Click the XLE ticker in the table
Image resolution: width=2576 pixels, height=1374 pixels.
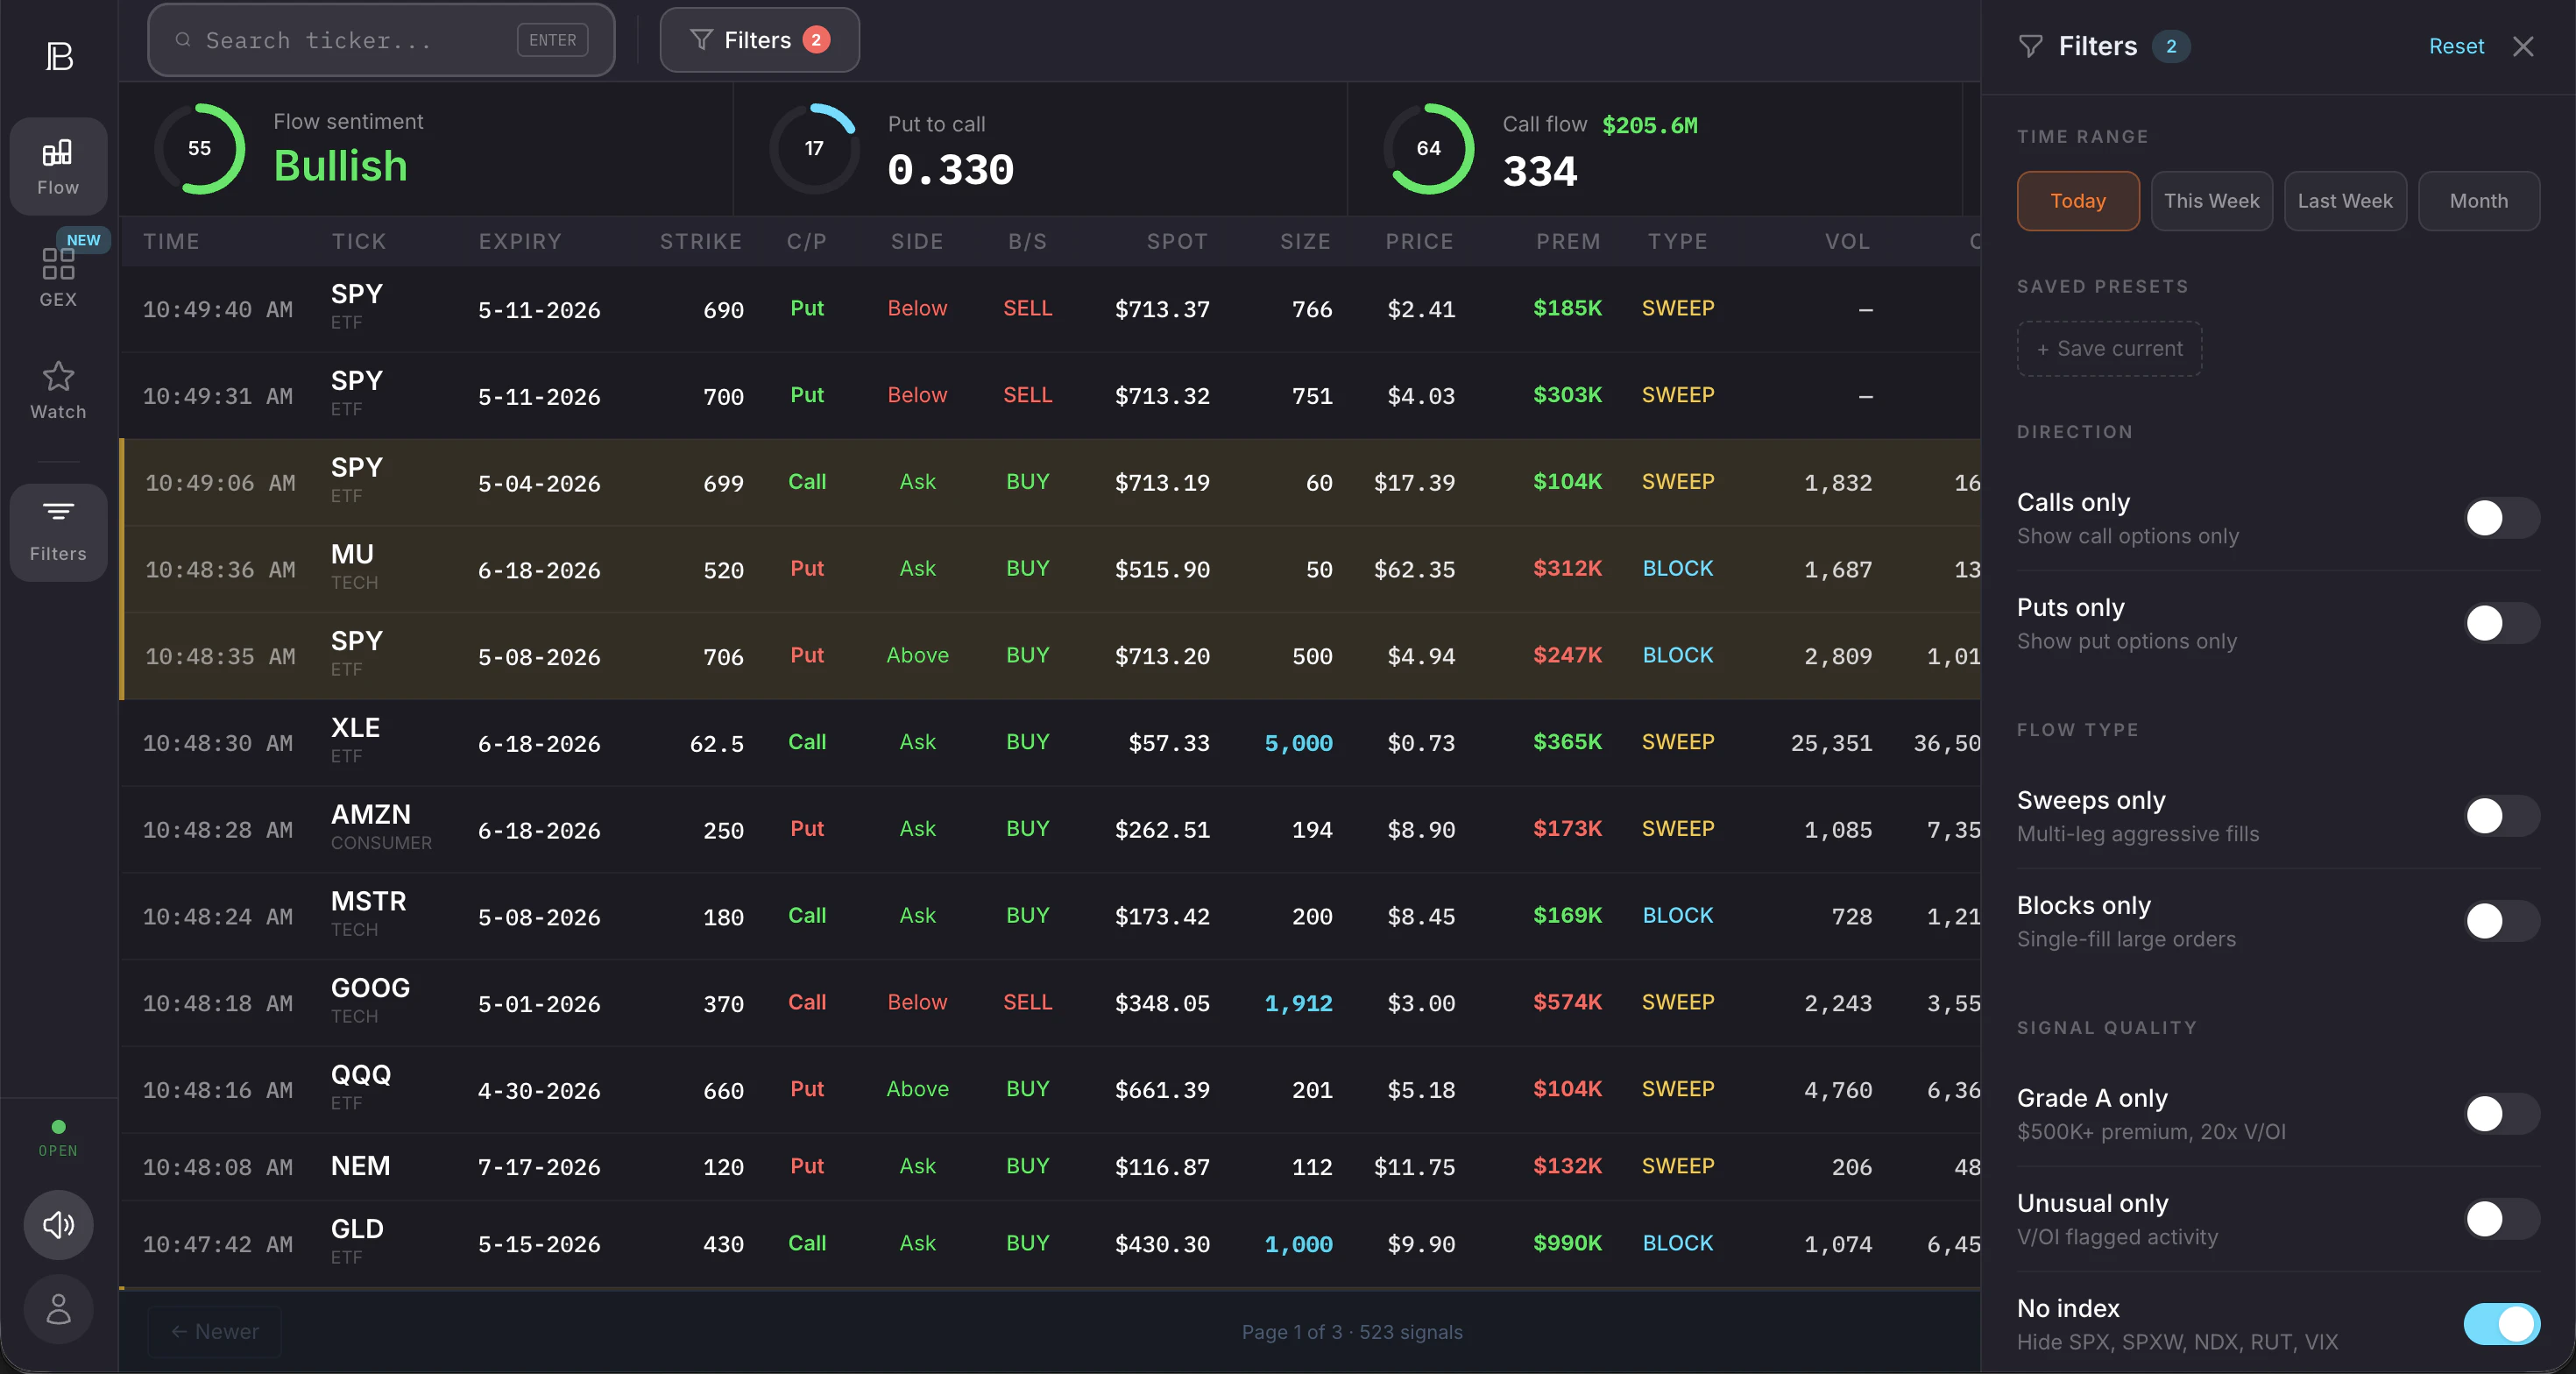click(355, 727)
